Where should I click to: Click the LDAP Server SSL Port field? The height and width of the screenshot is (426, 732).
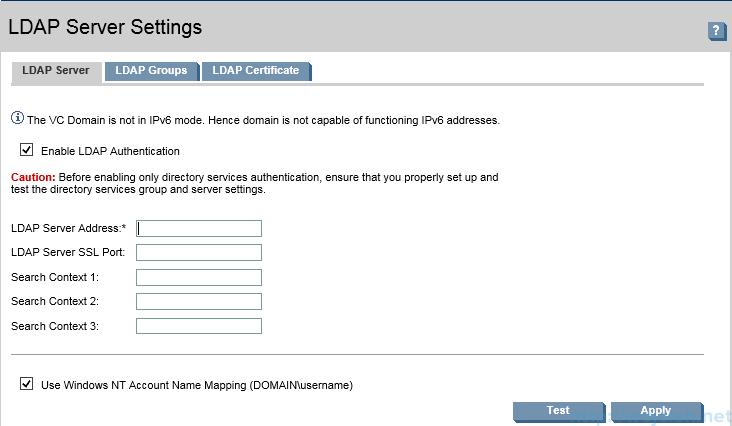pyautogui.click(x=199, y=252)
